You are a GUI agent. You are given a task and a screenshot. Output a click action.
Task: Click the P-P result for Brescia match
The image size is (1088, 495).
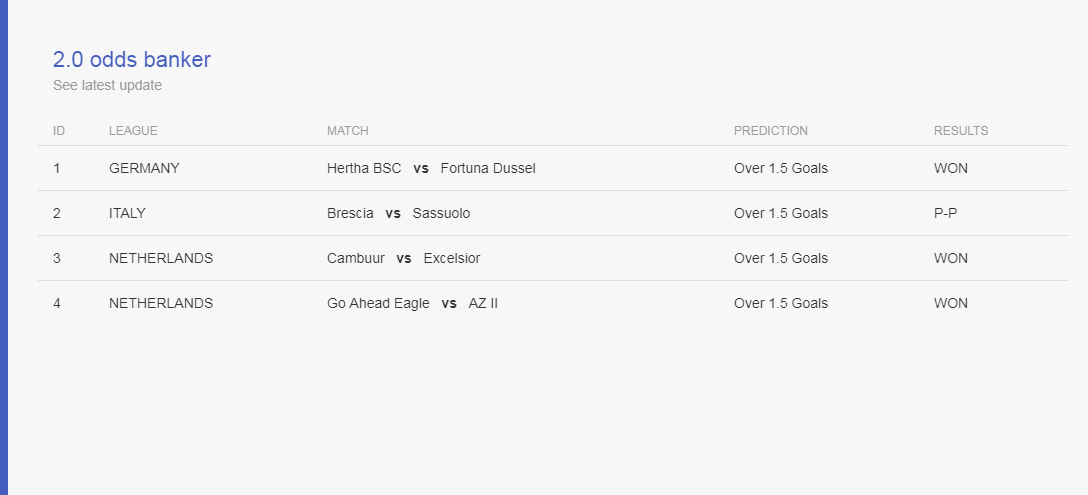coord(945,213)
